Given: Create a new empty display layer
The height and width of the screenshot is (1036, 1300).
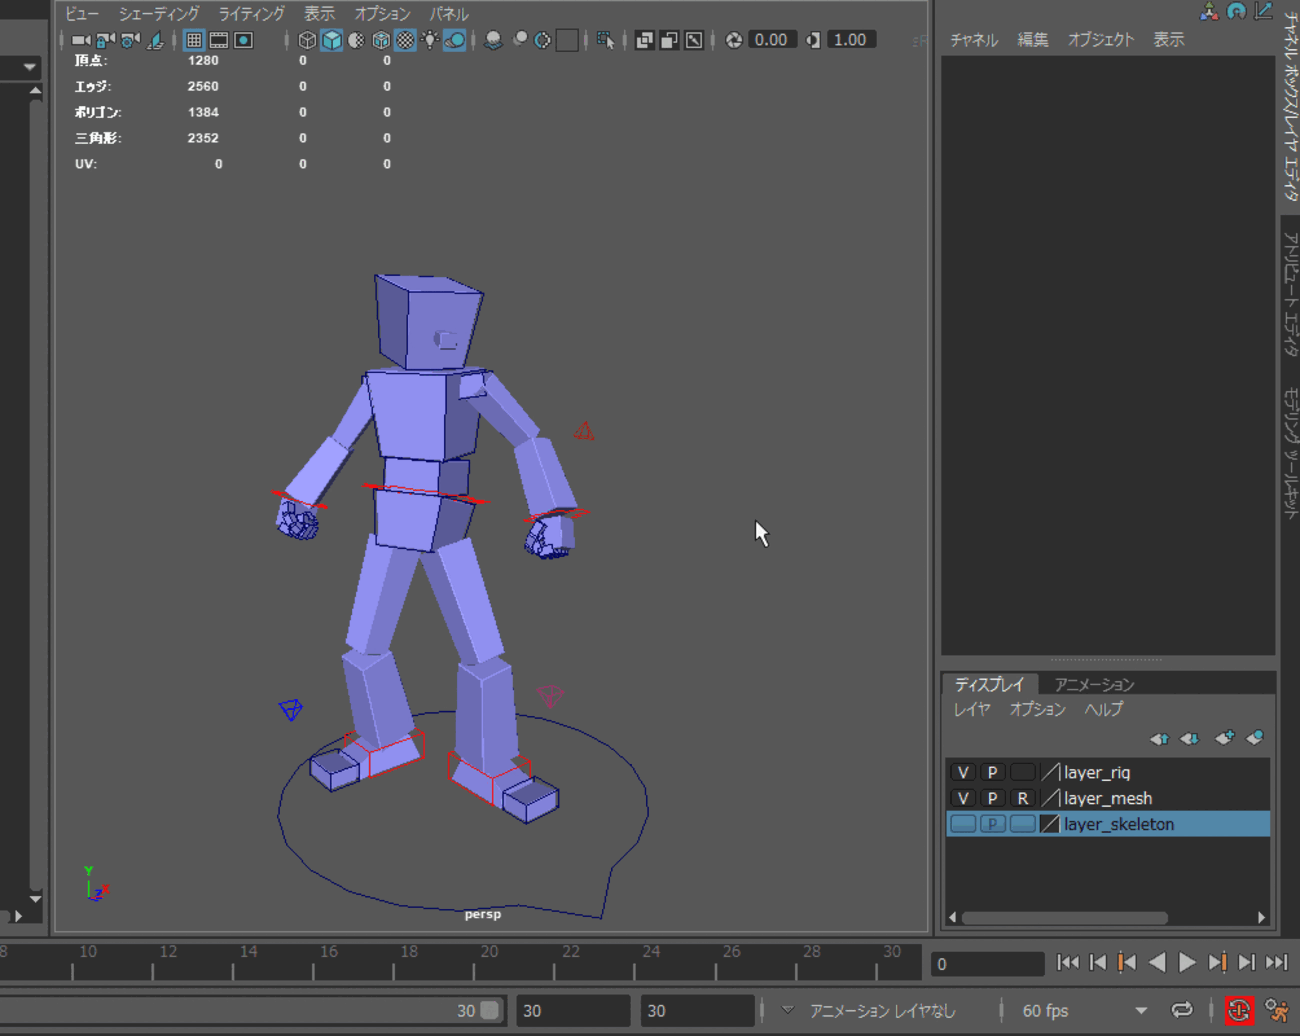Looking at the screenshot, I should click(x=1224, y=738).
